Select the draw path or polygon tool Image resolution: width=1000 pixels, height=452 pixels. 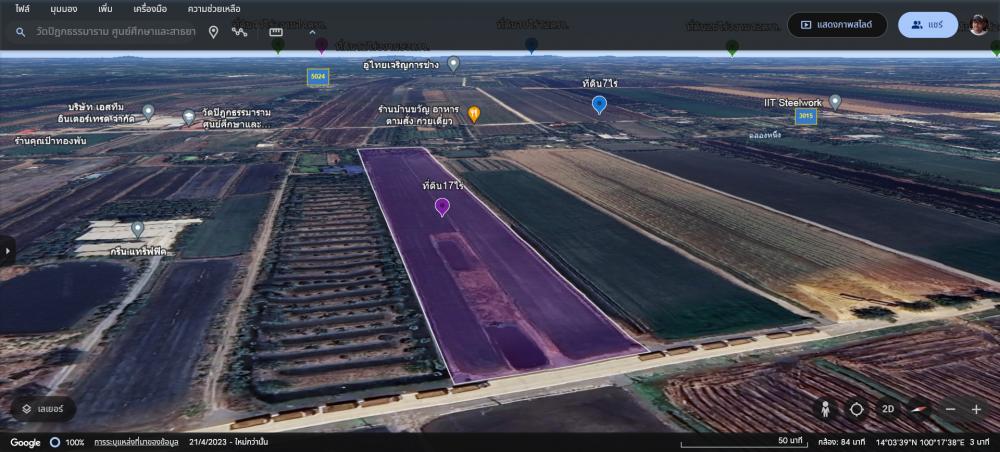point(240,32)
